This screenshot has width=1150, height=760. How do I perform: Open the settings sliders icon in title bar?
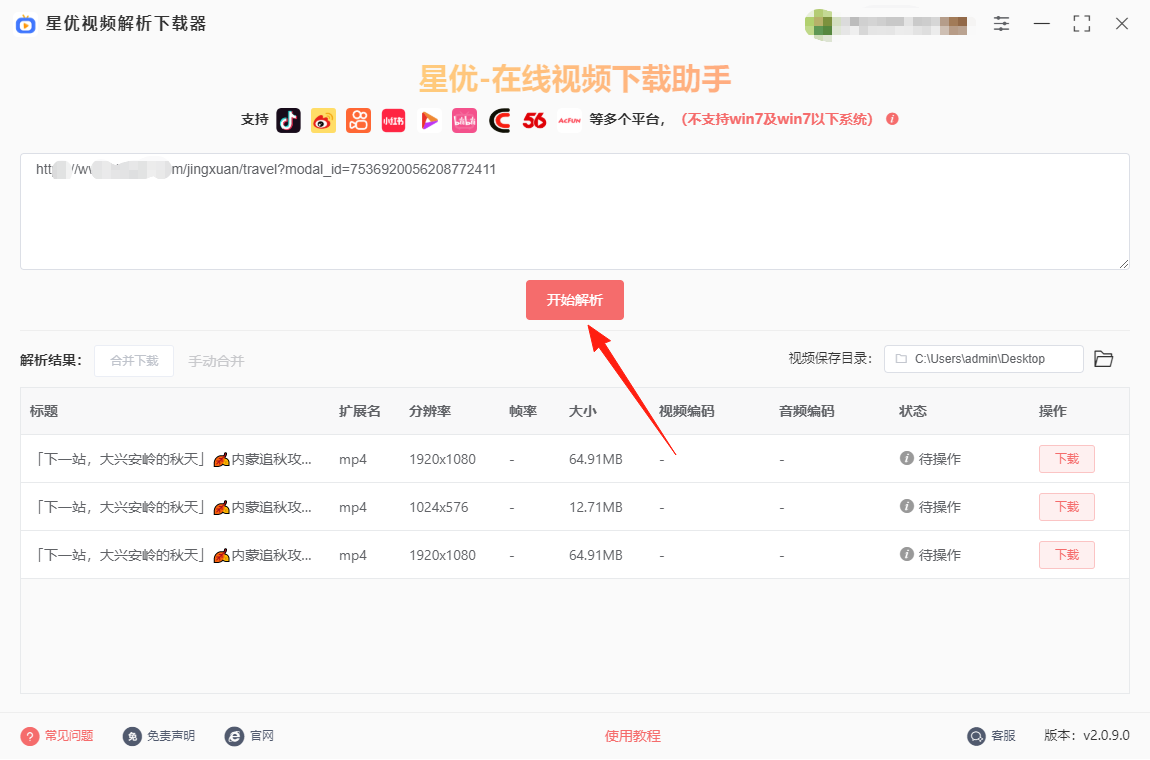(1001, 23)
